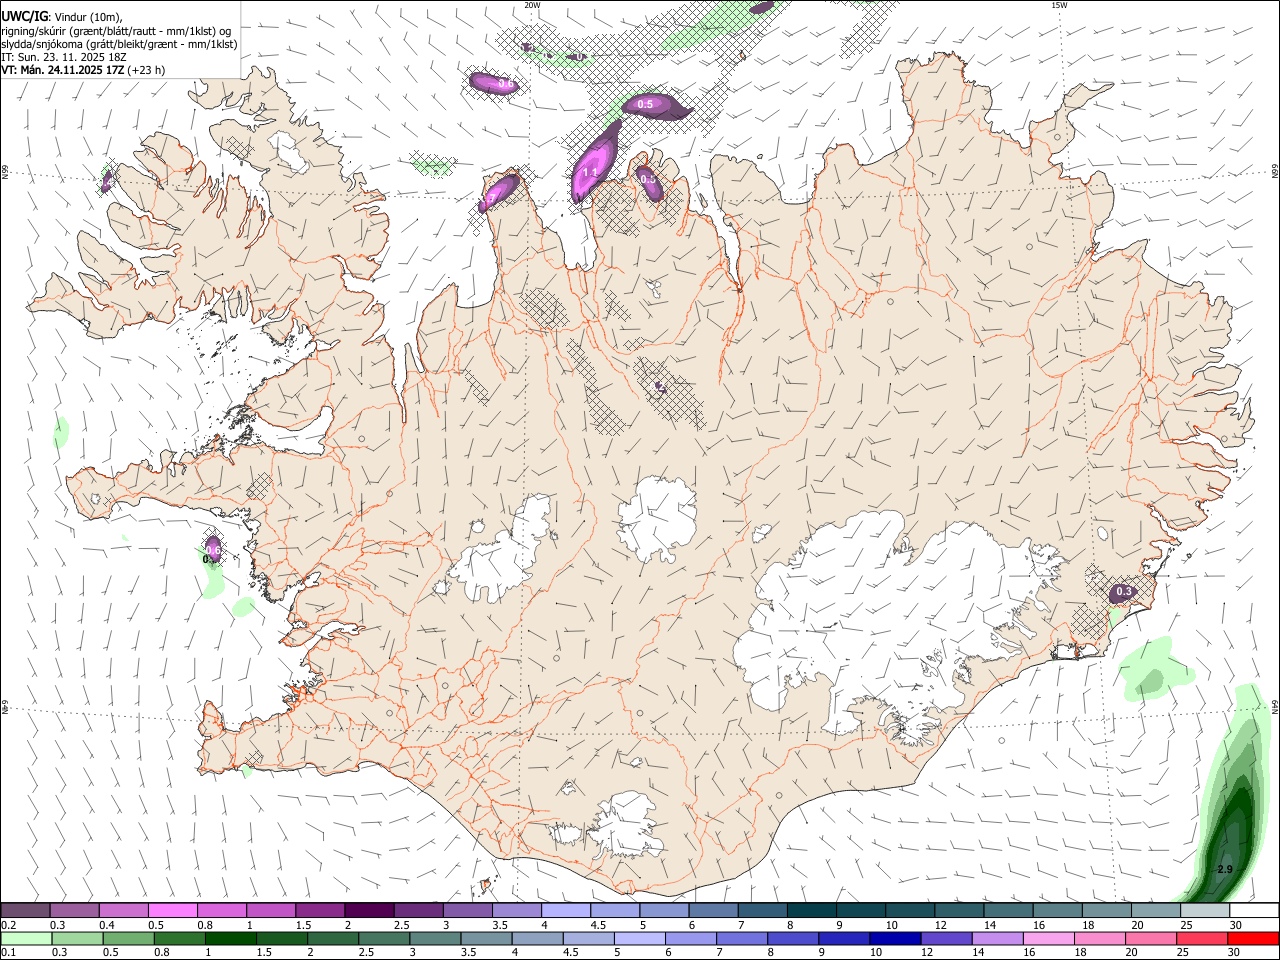
Task: Click 0.5 label inside the elongated offshore snow patch
Action: [x=645, y=104]
